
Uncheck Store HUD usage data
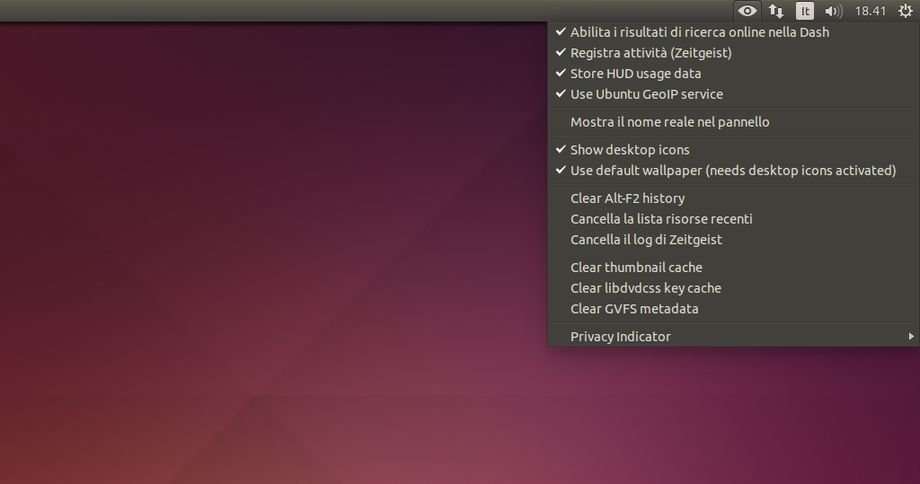(x=635, y=74)
